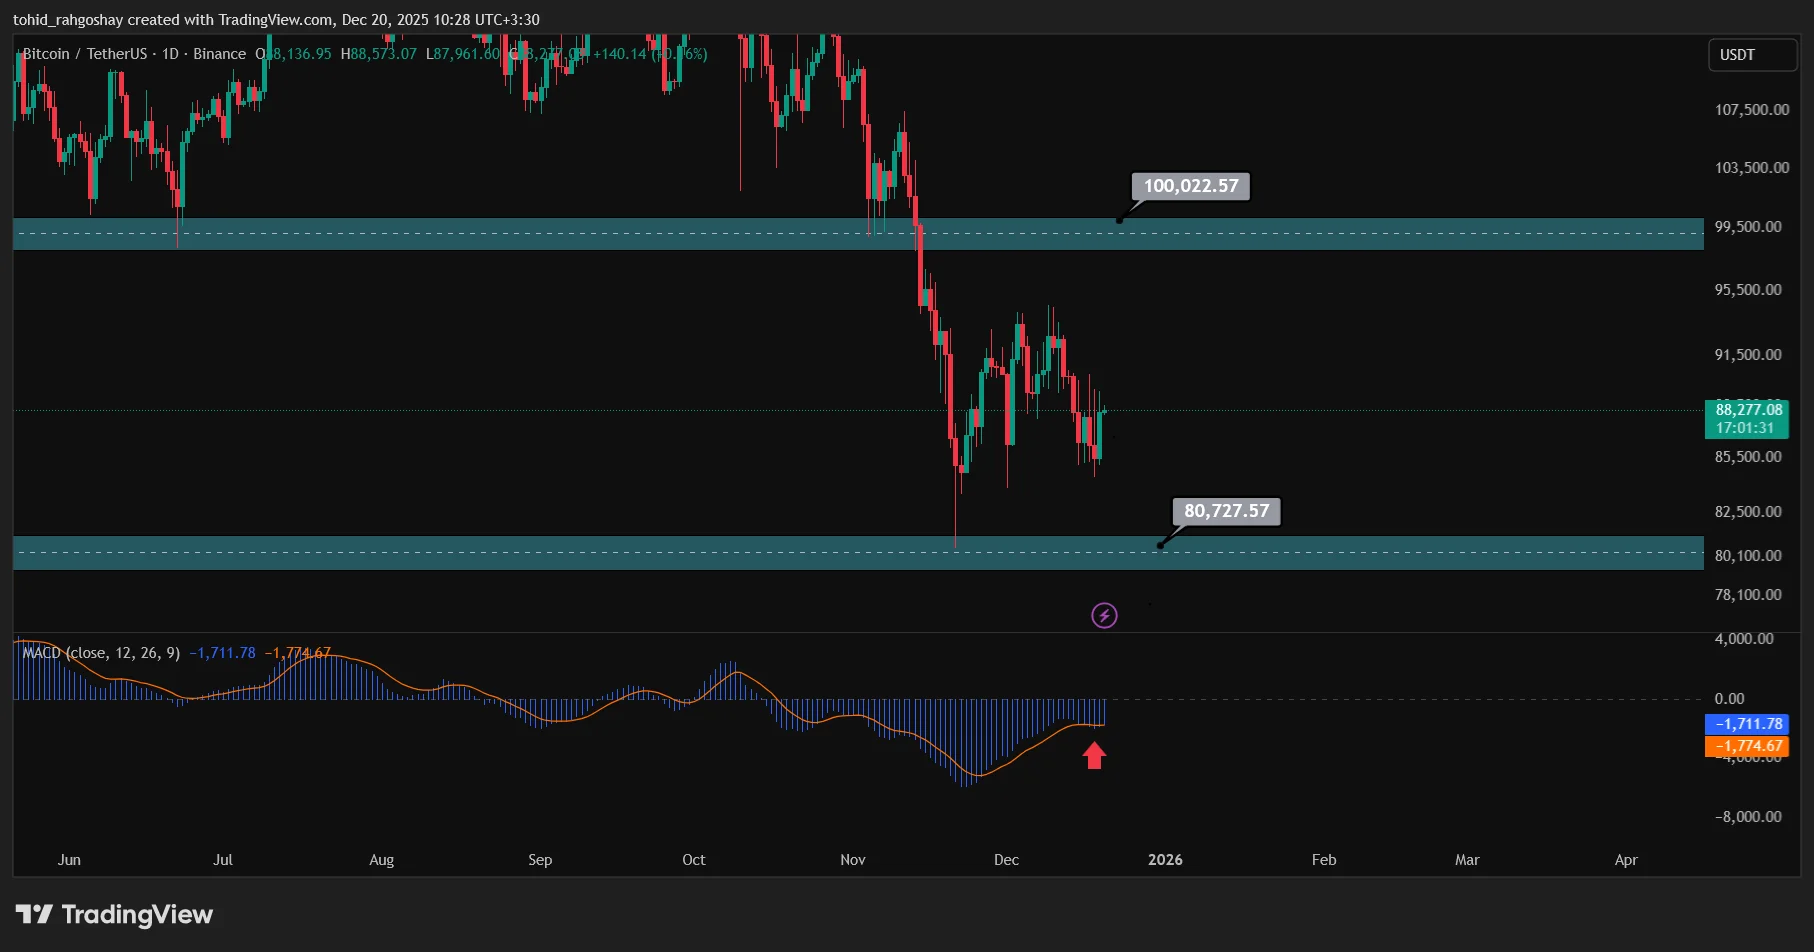
Task: Click the 95,500.00 label on the price scale
Action: (x=1747, y=290)
